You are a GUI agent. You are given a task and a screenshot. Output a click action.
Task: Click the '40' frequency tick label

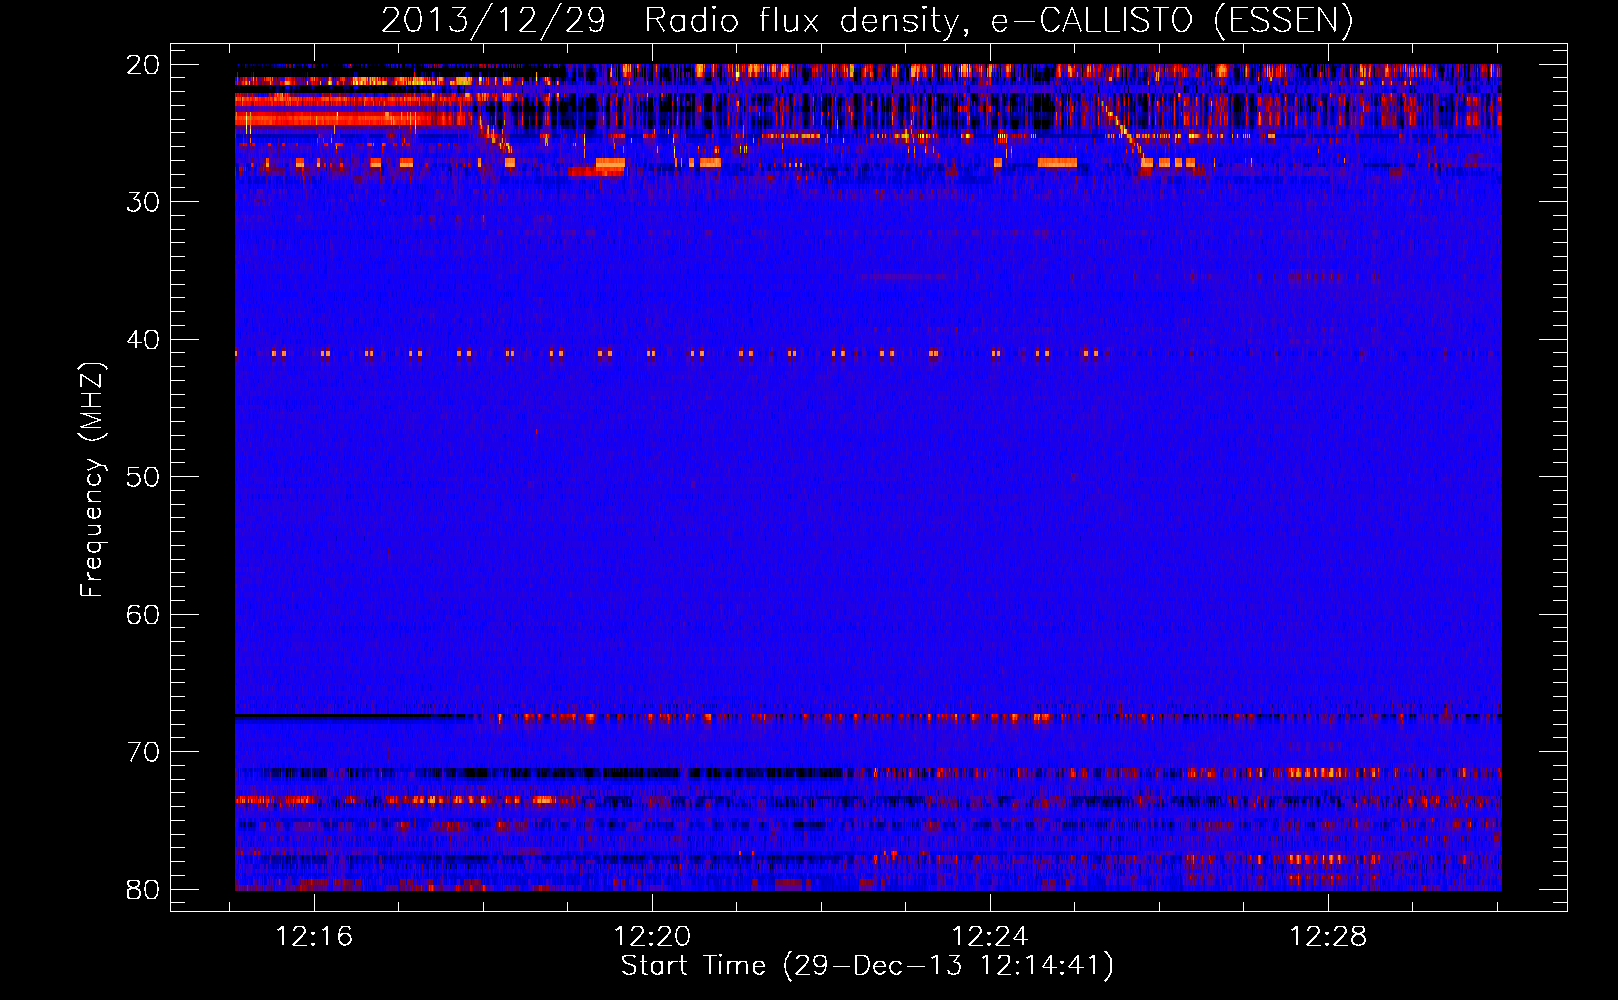click(143, 340)
